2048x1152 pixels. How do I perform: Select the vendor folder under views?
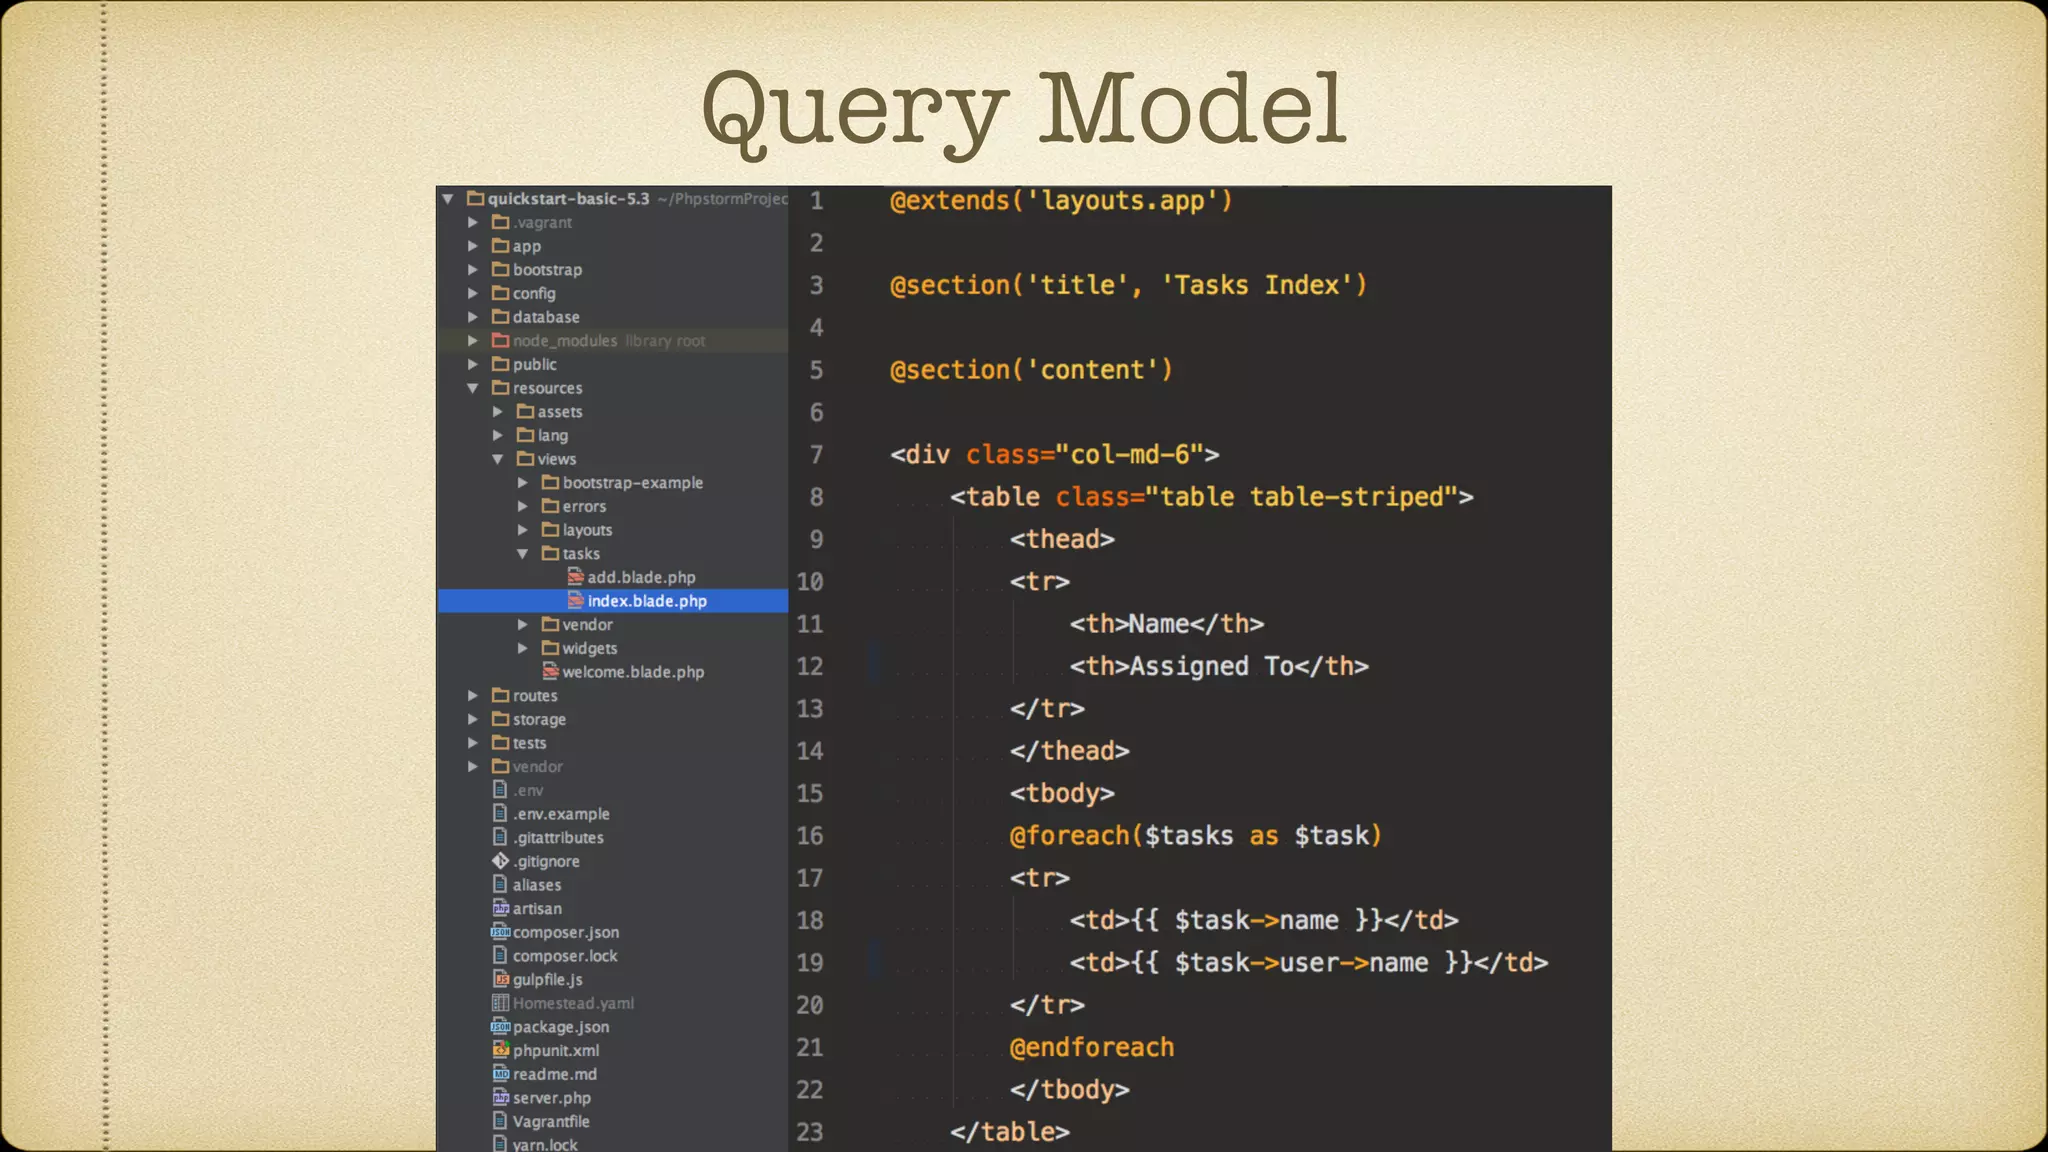[x=587, y=624]
